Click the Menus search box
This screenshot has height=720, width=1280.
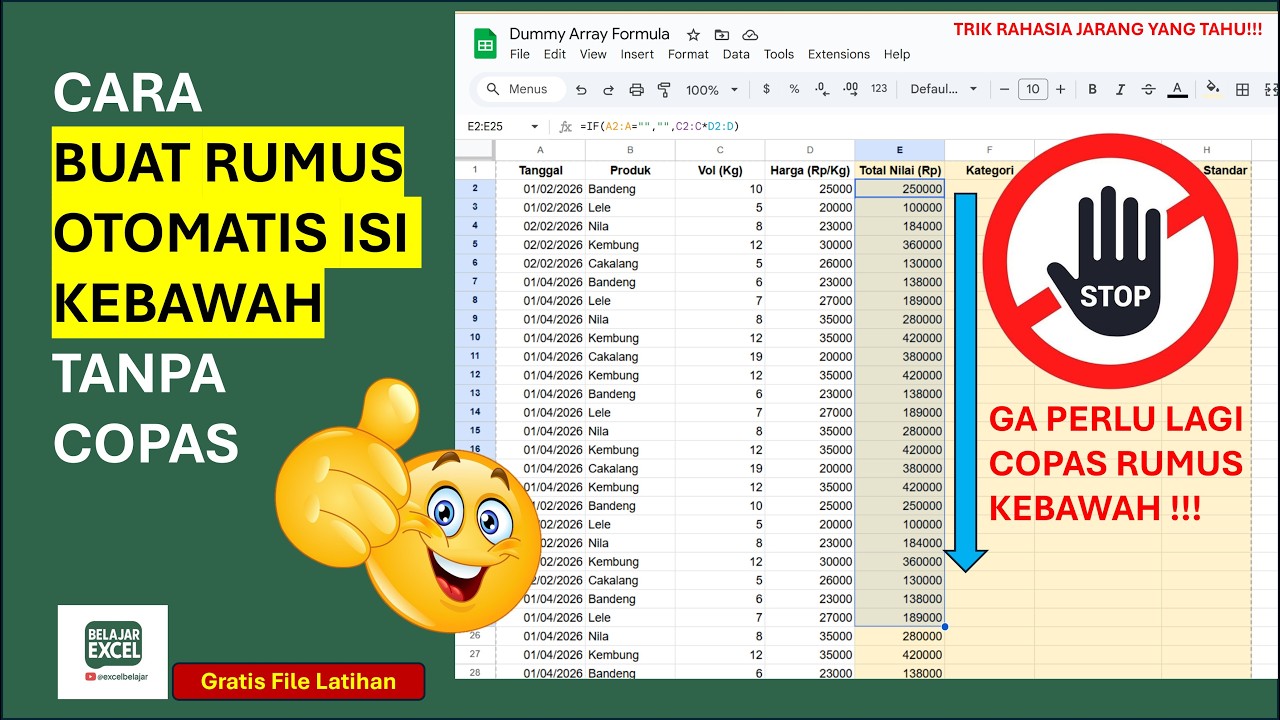pos(520,89)
